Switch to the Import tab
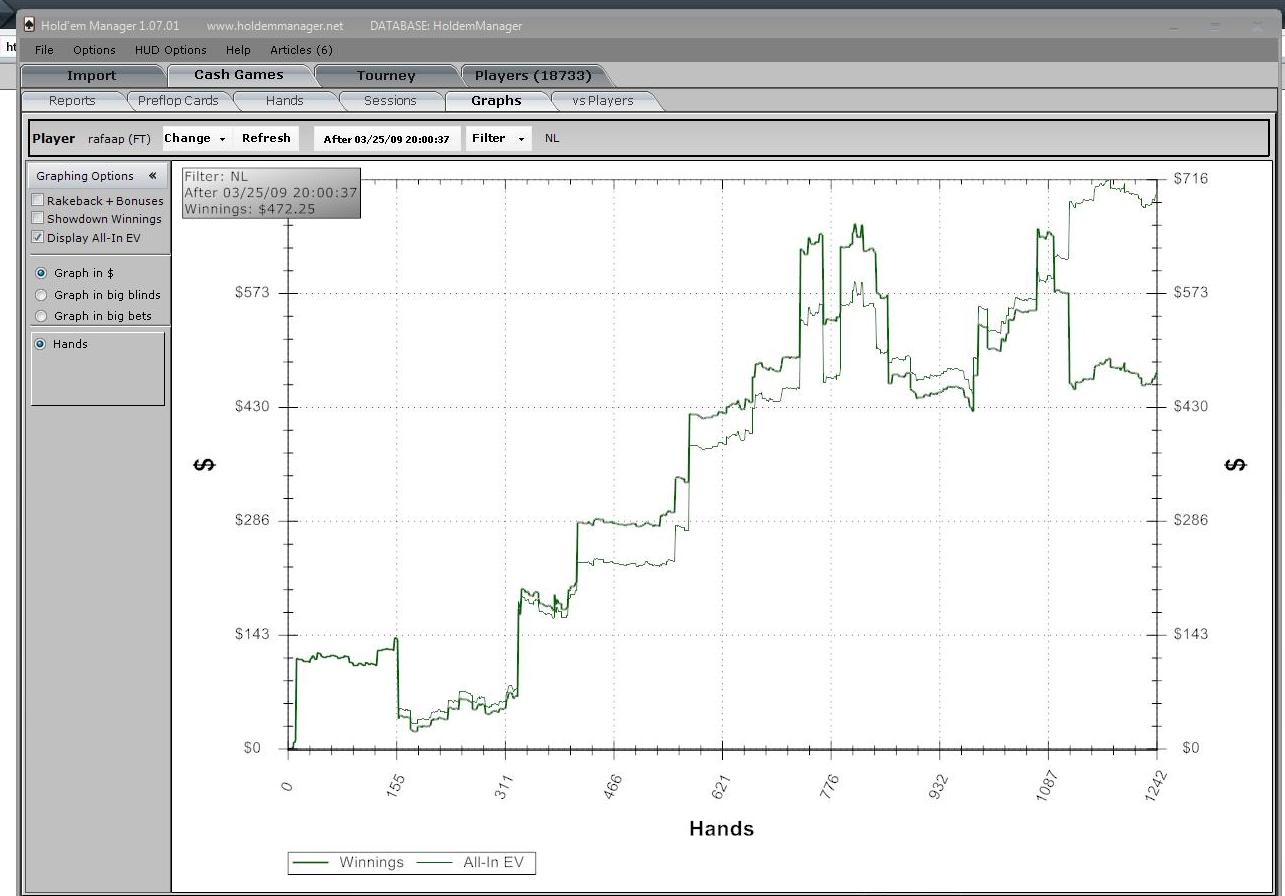This screenshot has width=1285, height=896. coord(91,75)
